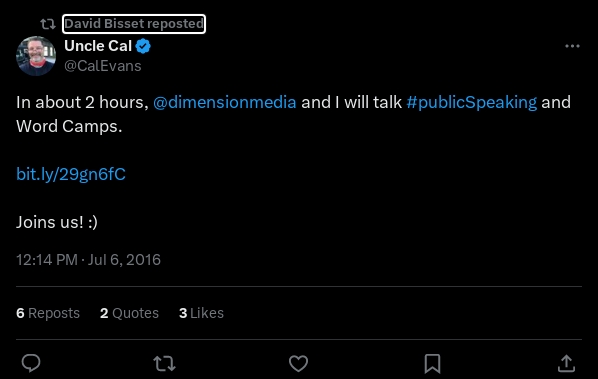Click the 12:14 PM · Jul 6, 2016 timestamp

[x=88, y=260]
